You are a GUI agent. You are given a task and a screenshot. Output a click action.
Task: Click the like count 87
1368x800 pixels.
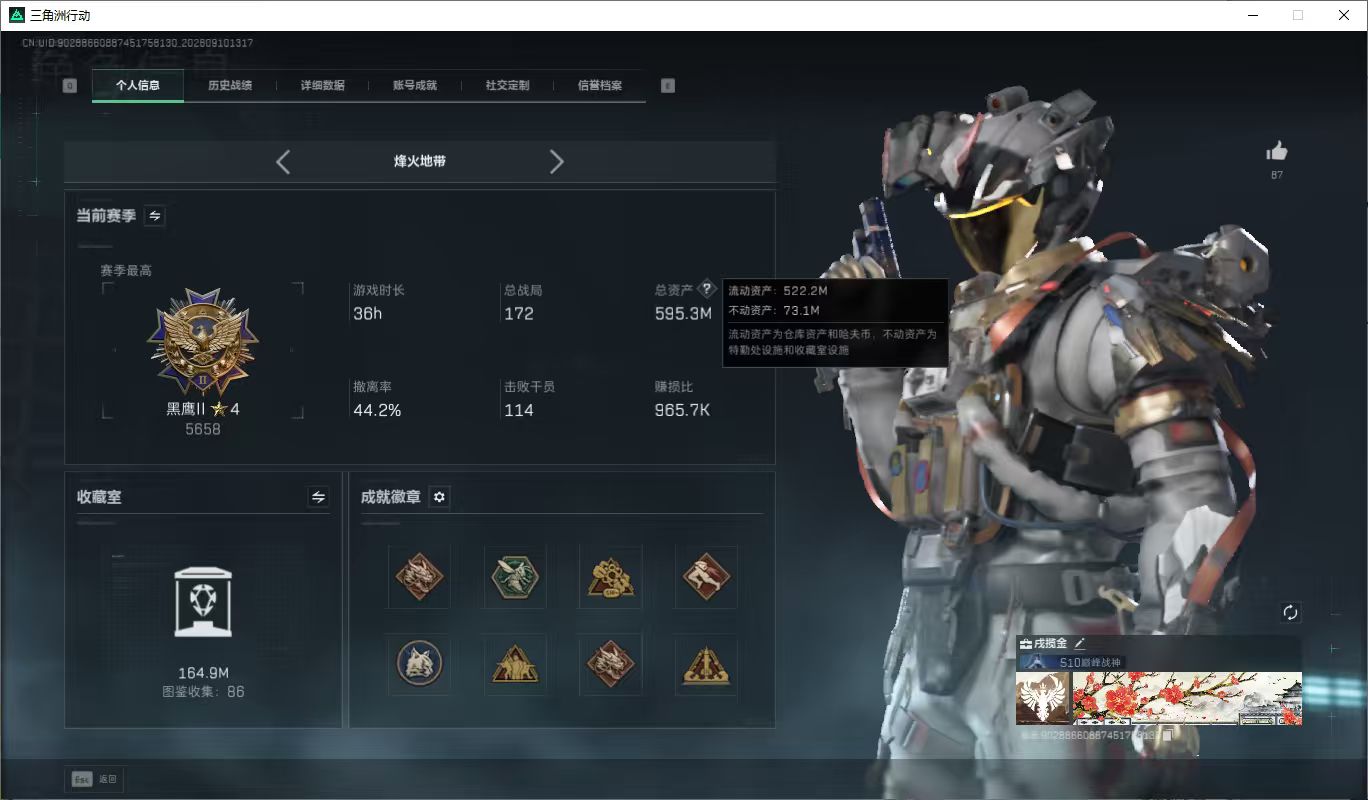[1277, 175]
